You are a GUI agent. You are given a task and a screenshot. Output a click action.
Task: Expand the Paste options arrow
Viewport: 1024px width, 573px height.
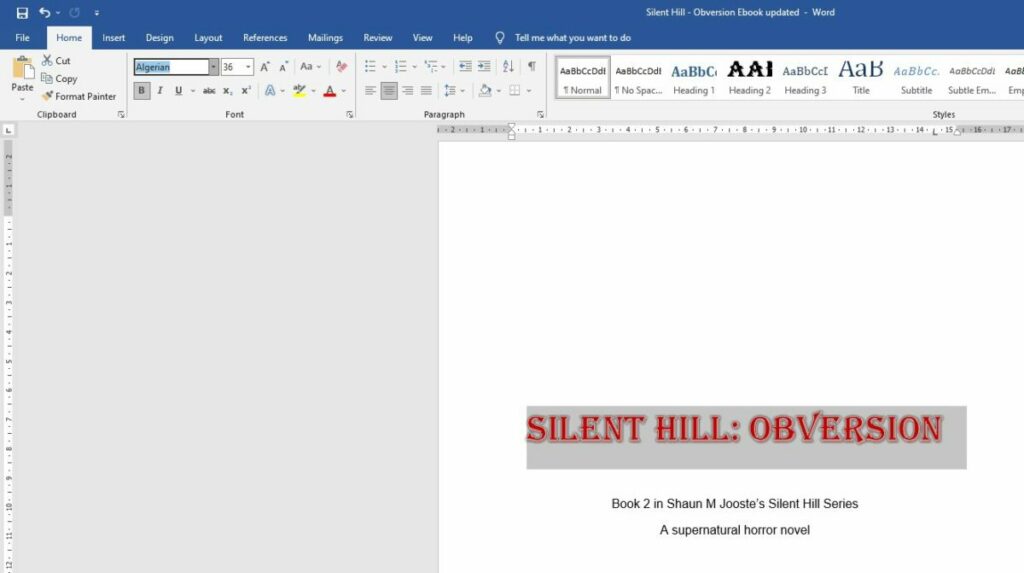point(22,99)
